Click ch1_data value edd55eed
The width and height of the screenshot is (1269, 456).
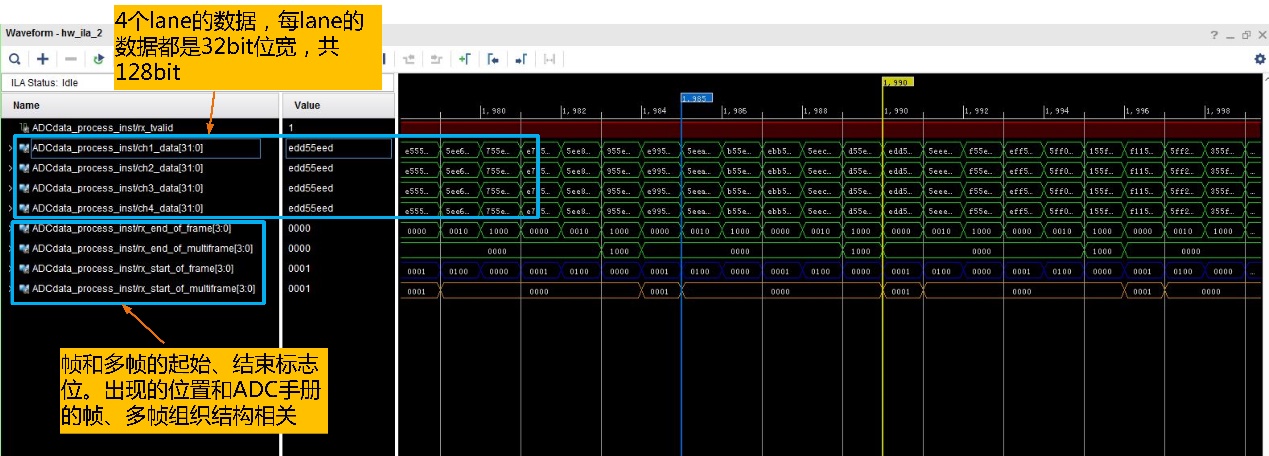310,148
